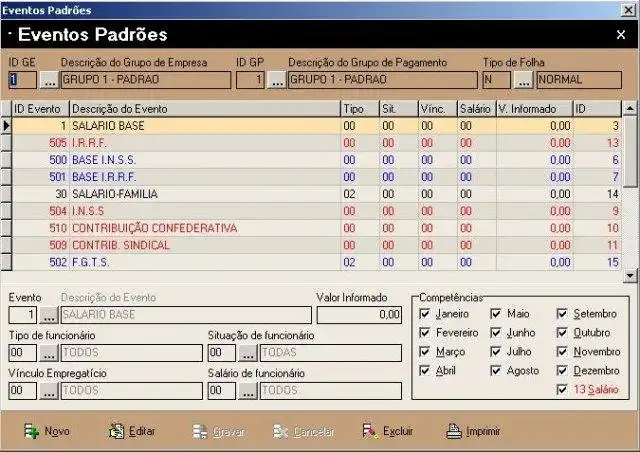
Task: Select the CONTRIB. SINDICAL row
Action: (316, 245)
